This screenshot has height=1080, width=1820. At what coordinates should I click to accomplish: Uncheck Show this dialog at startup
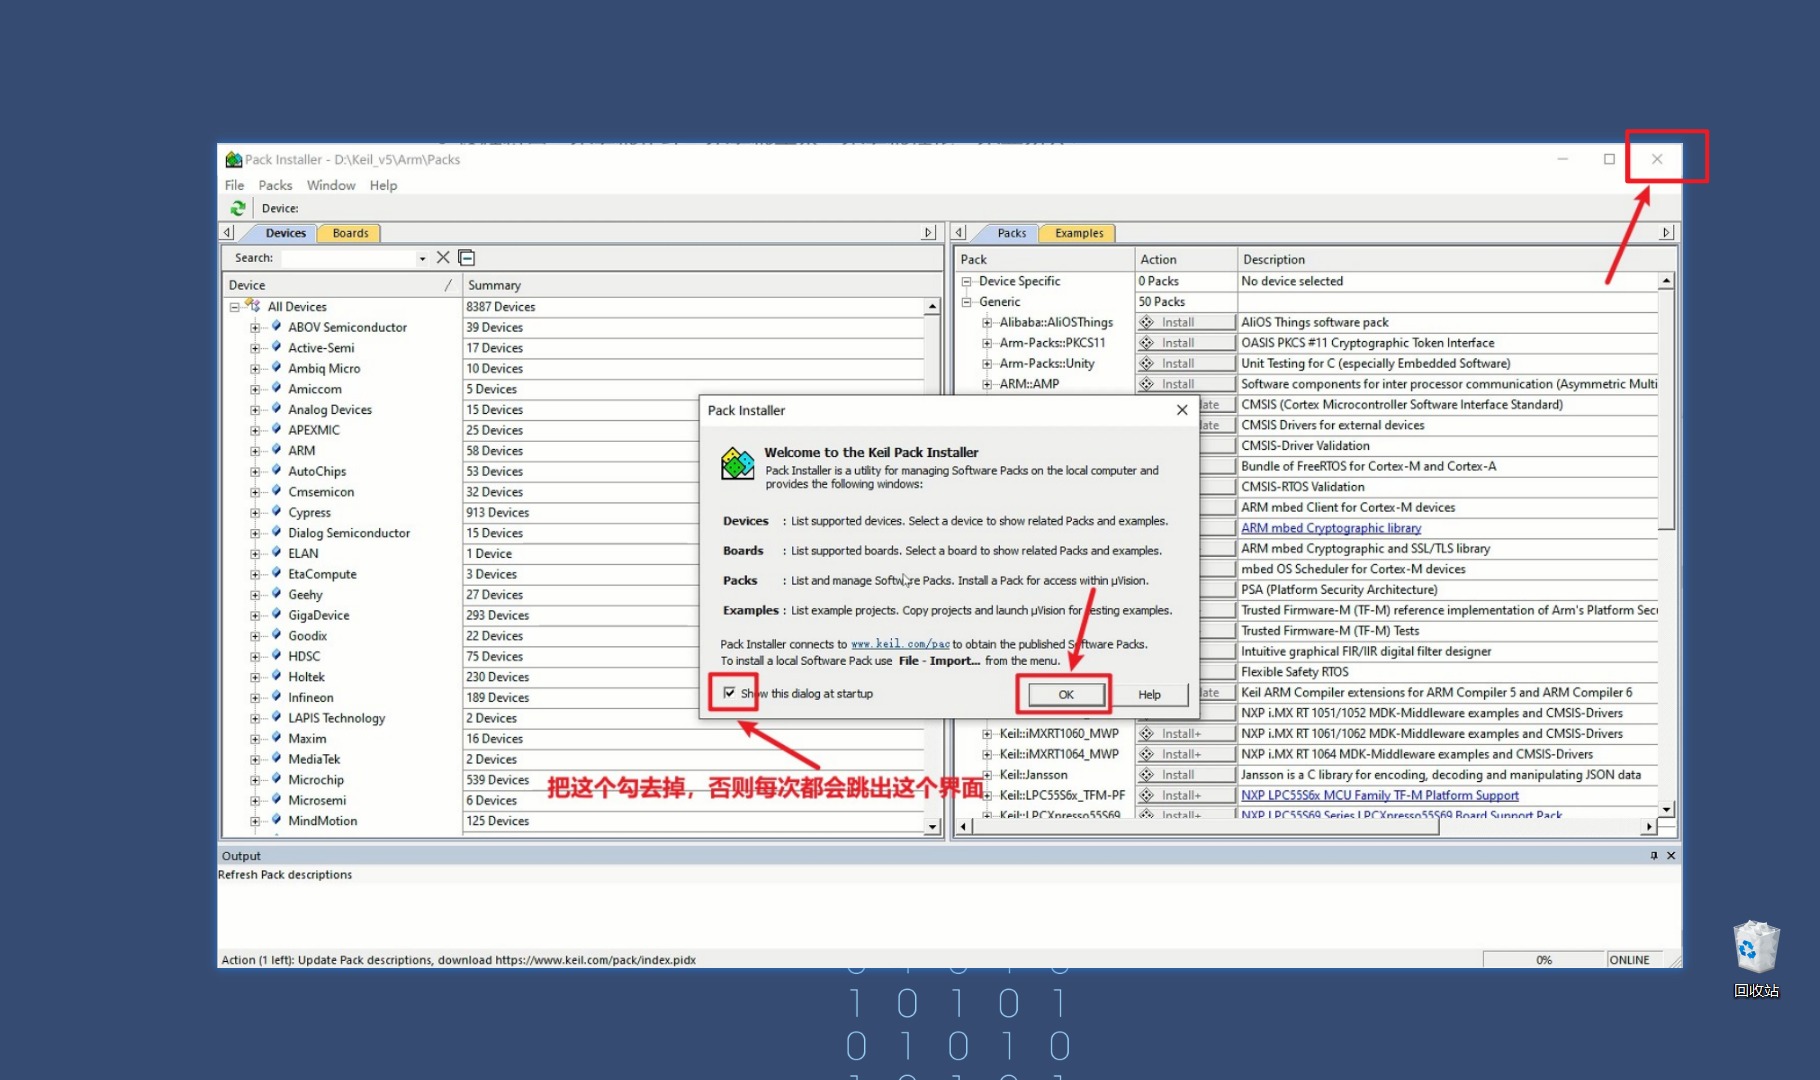pos(730,693)
